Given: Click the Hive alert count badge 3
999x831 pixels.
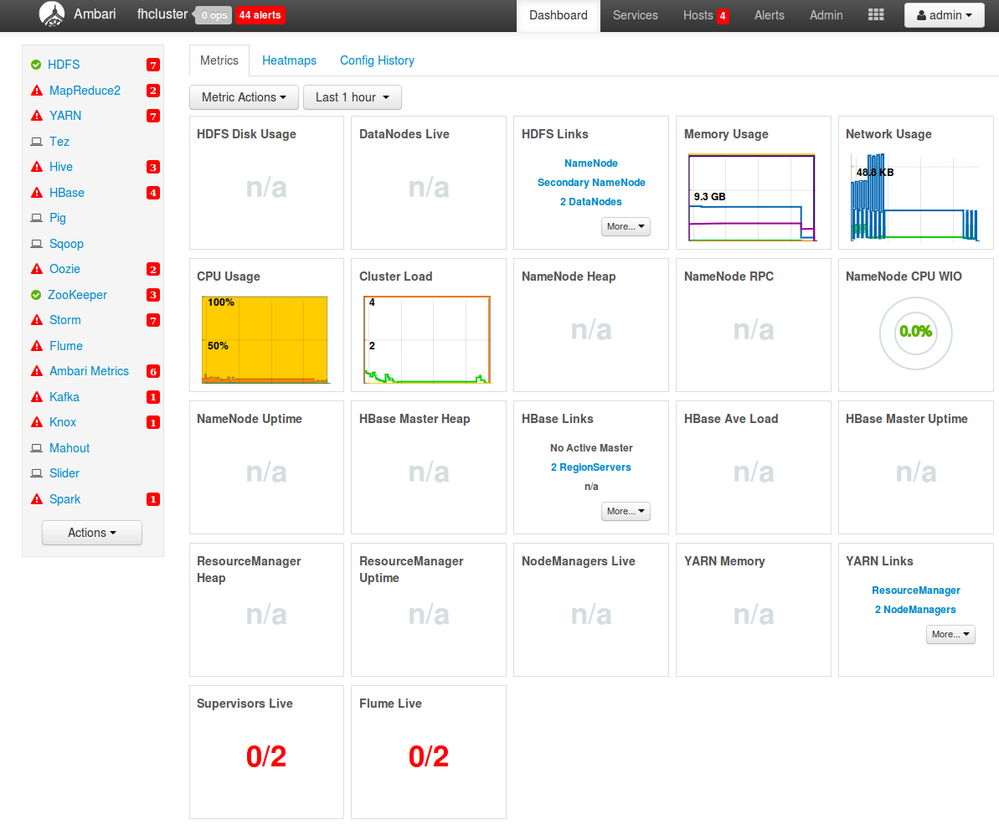Looking at the screenshot, I should [153, 167].
